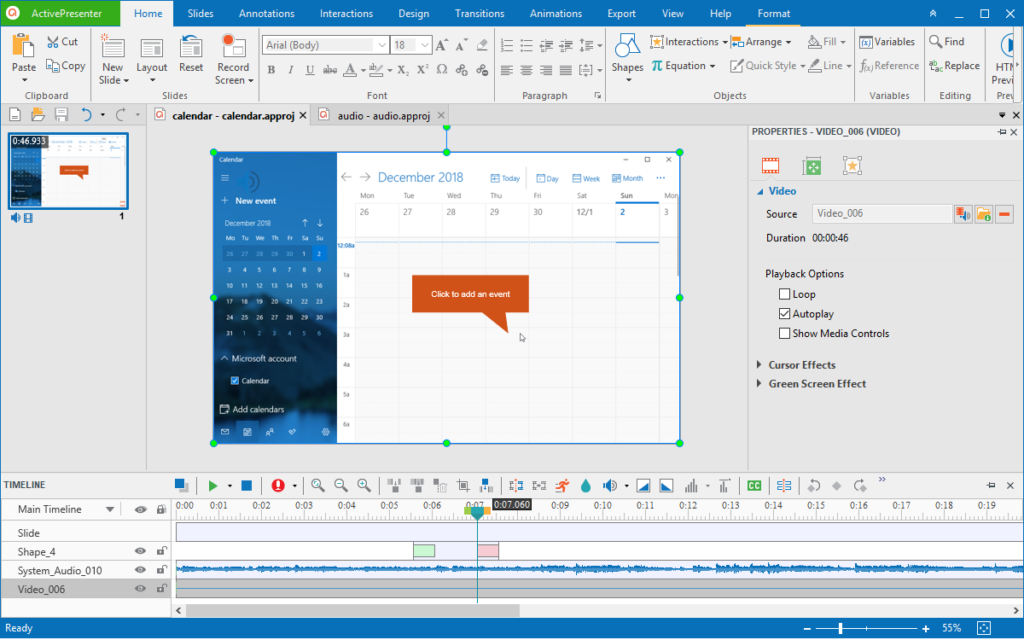Screen dimensions: 1024x640
Task: Click the crop range timeline icon
Action: pos(463,485)
